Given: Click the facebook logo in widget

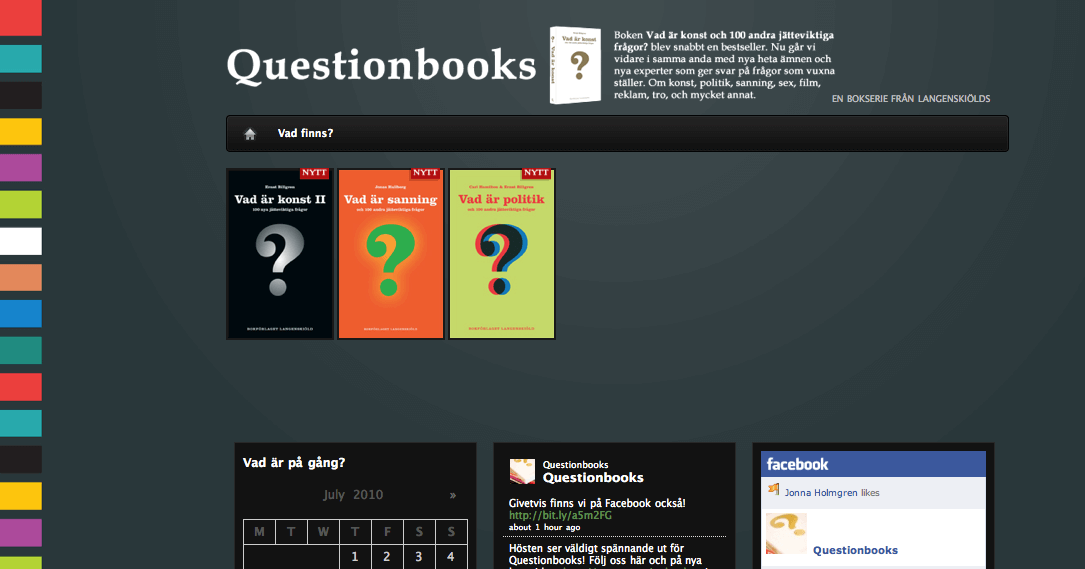Looking at the screenshot, I should (797, 464).
